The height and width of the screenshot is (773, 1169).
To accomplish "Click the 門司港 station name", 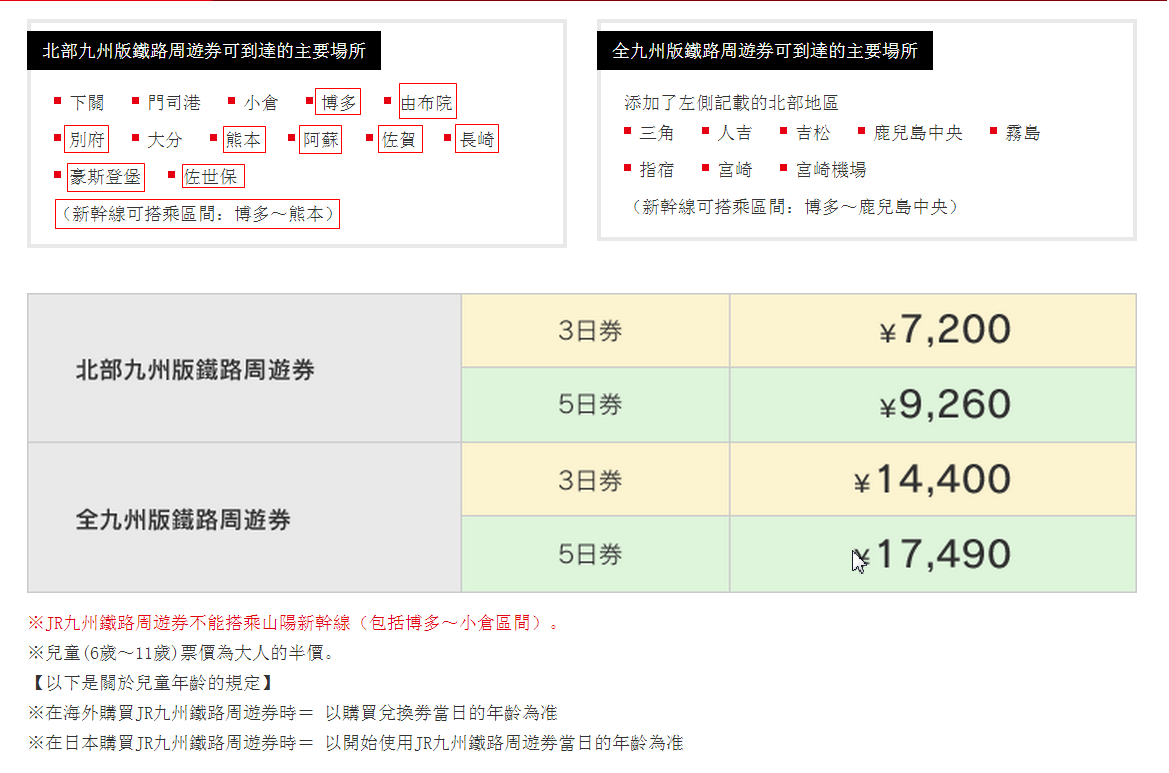I will [x=174, y=103].
